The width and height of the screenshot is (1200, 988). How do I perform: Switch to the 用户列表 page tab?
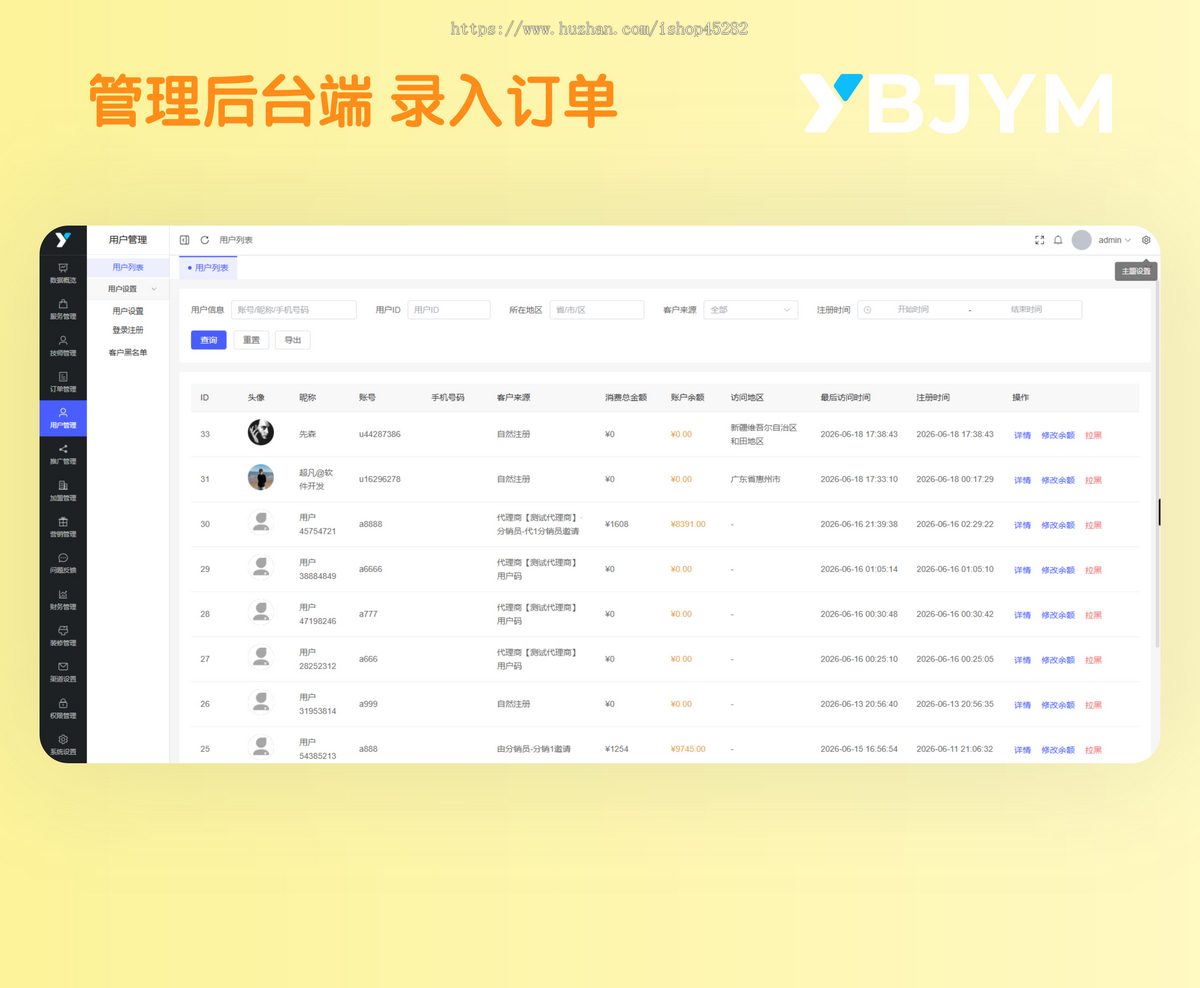point(208,268)
